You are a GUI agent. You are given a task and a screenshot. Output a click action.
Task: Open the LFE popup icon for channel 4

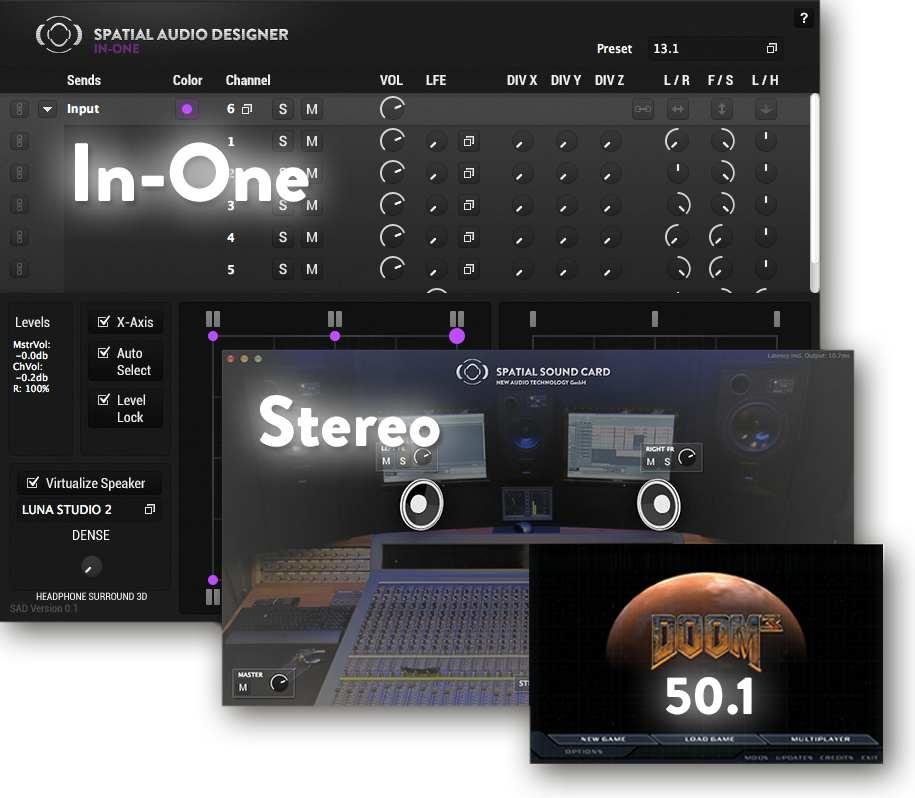pos(469,237)
